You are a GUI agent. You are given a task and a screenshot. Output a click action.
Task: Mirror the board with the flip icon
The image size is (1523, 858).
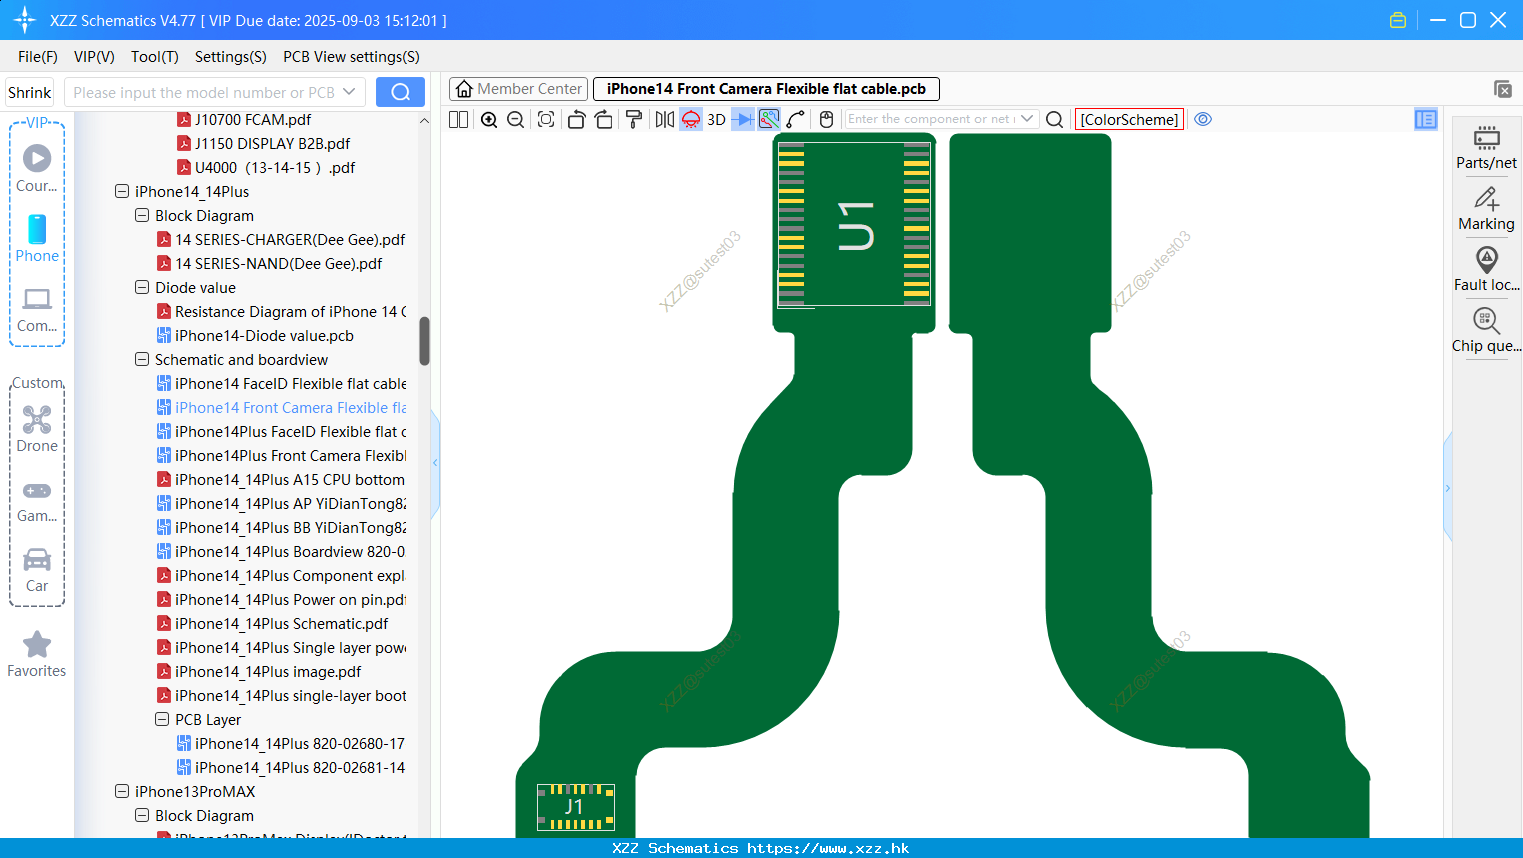pos(664,119)
